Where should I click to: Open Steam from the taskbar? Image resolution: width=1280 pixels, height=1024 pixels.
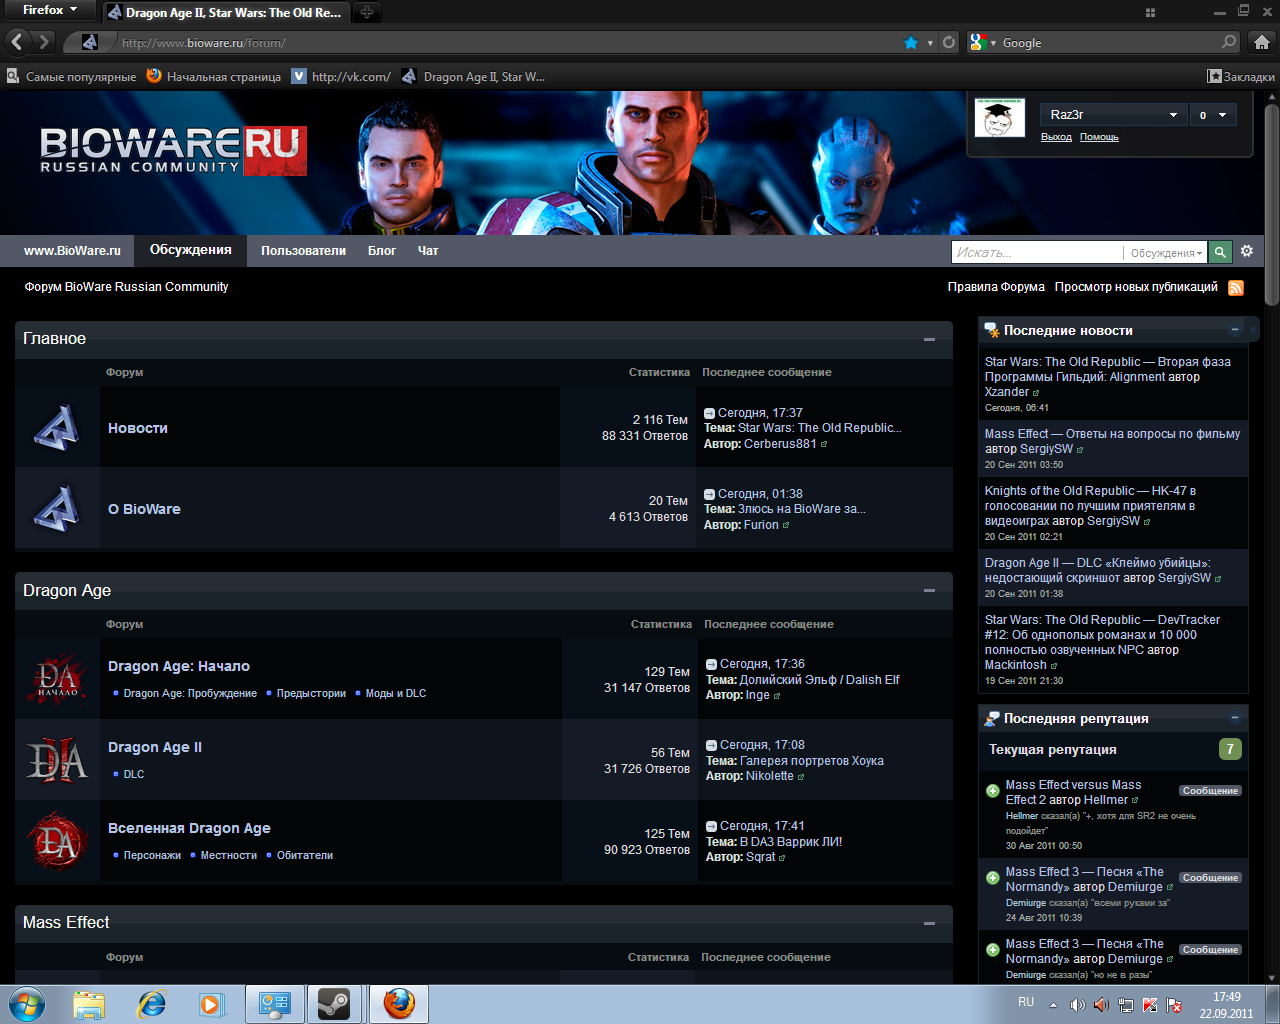[x=334, y=1004]
